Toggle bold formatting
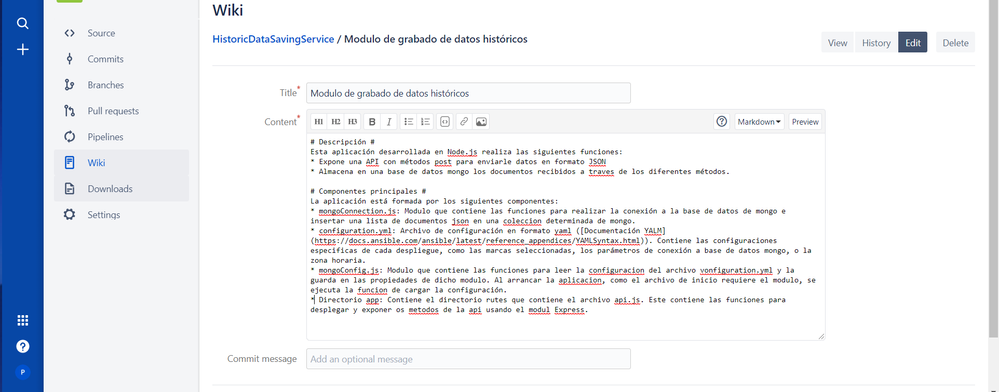999x392 pixels. coord(373,122)
